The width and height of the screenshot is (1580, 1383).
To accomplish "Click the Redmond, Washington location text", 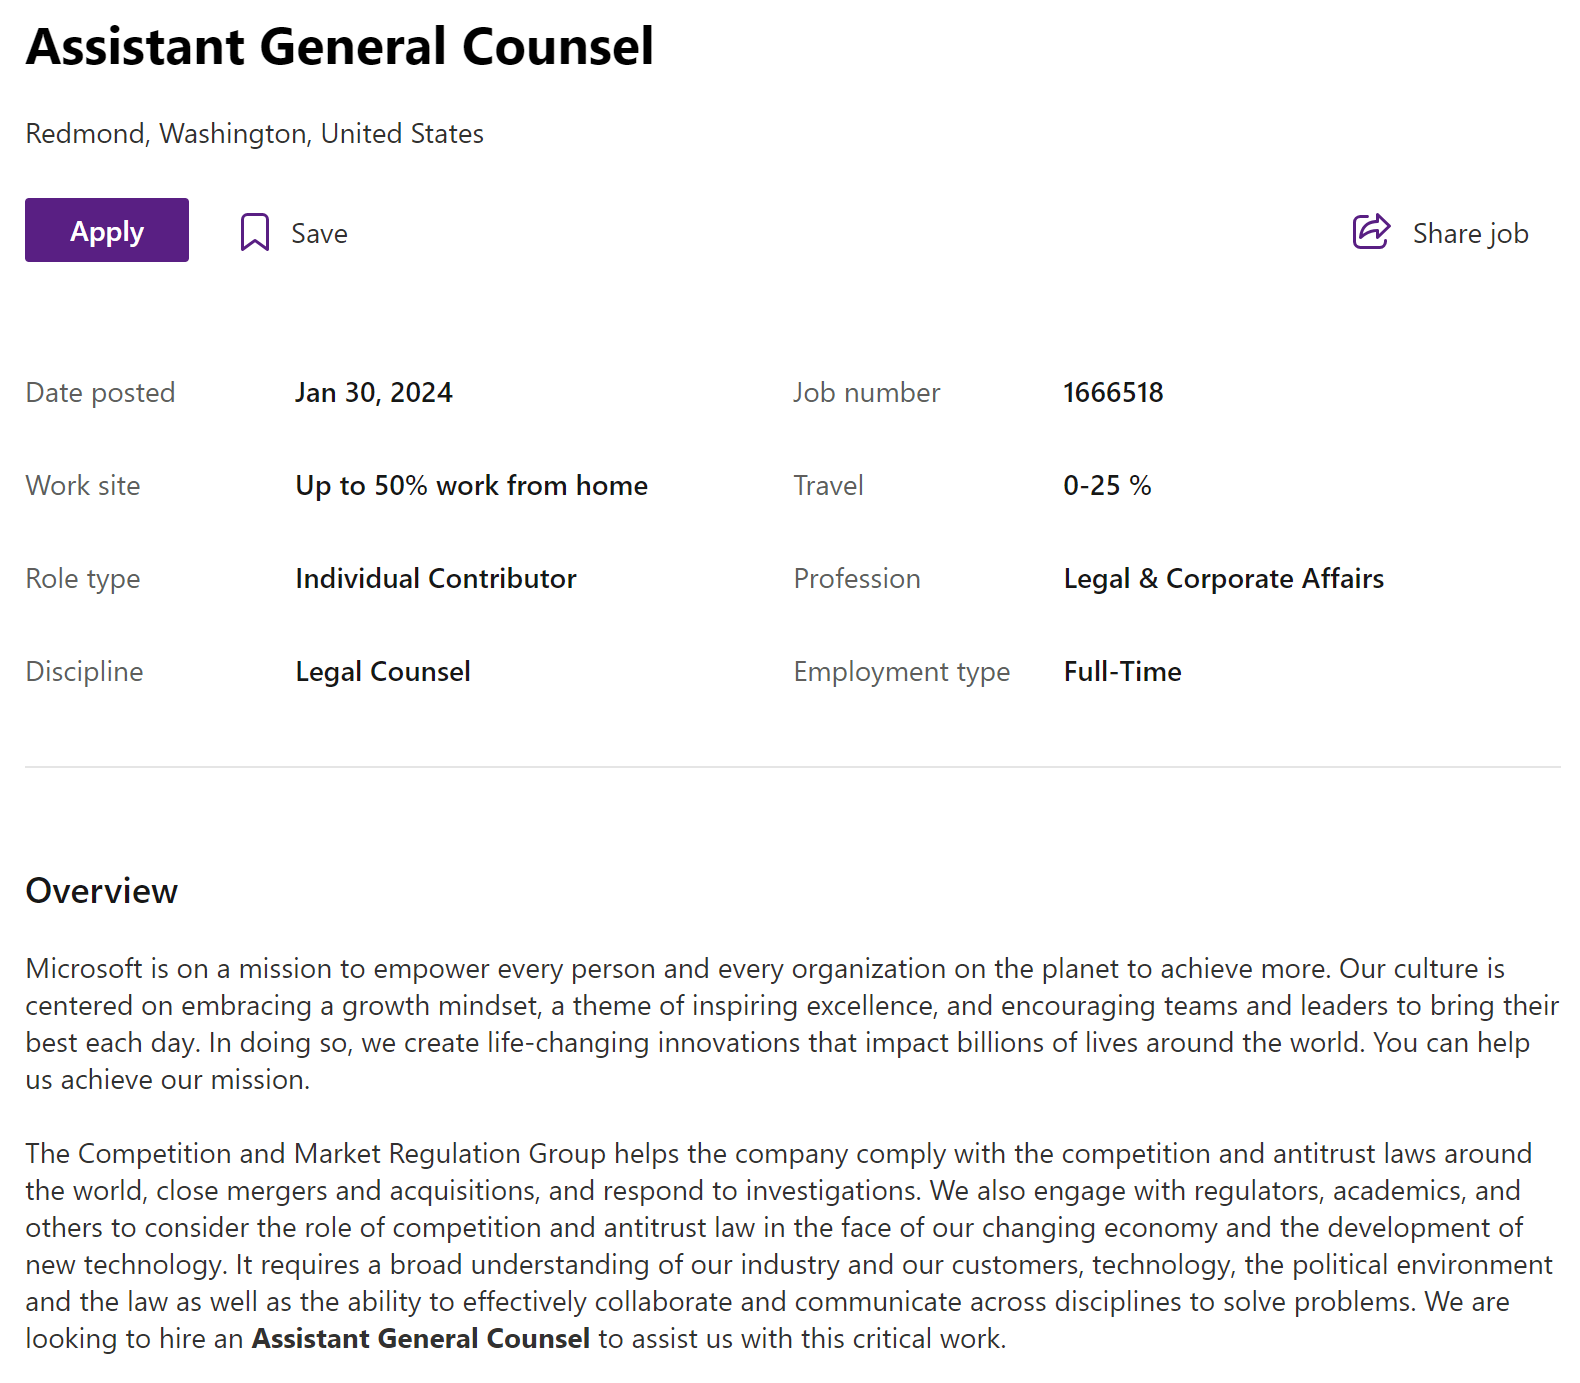I will click(254, 134).
